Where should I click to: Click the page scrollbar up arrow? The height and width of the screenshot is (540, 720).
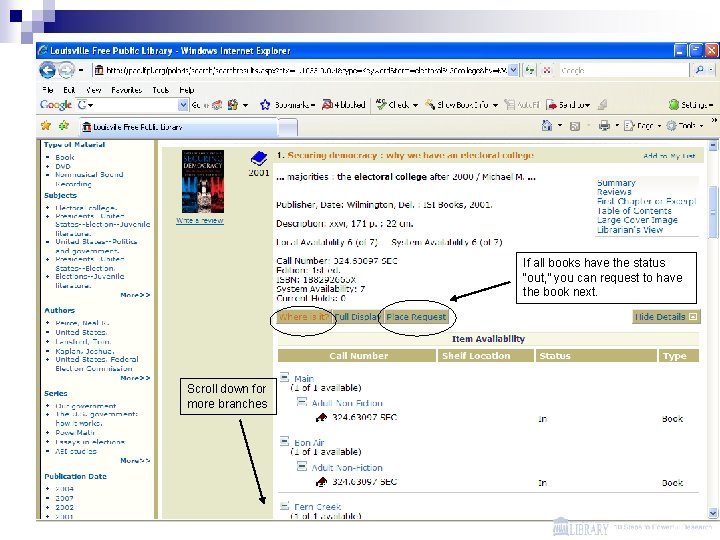point(713,146)
